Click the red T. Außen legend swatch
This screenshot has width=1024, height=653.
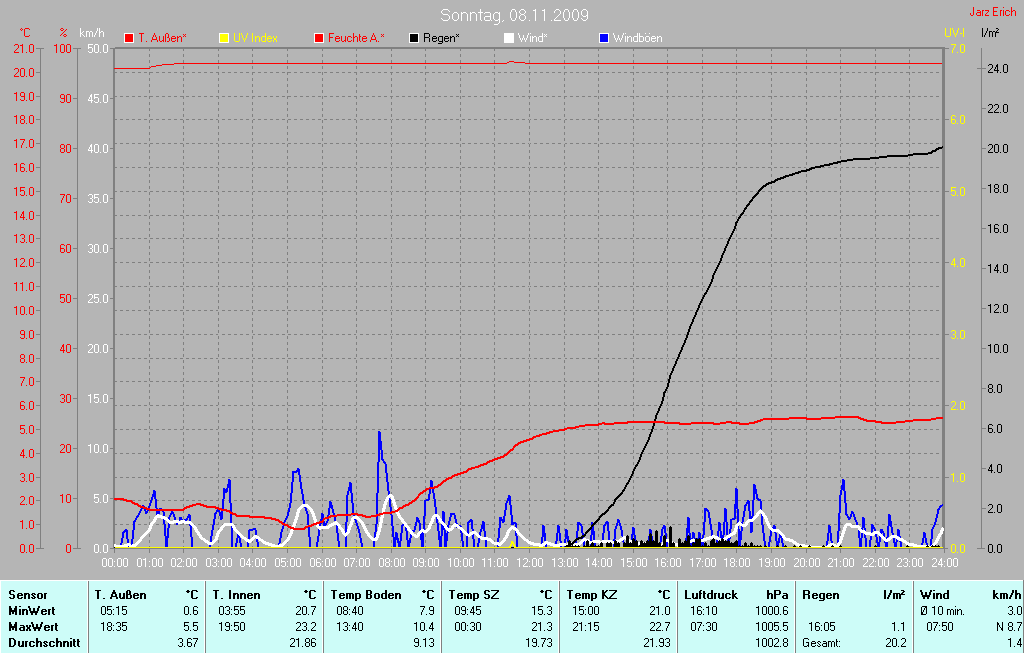(x=129, y=38)
